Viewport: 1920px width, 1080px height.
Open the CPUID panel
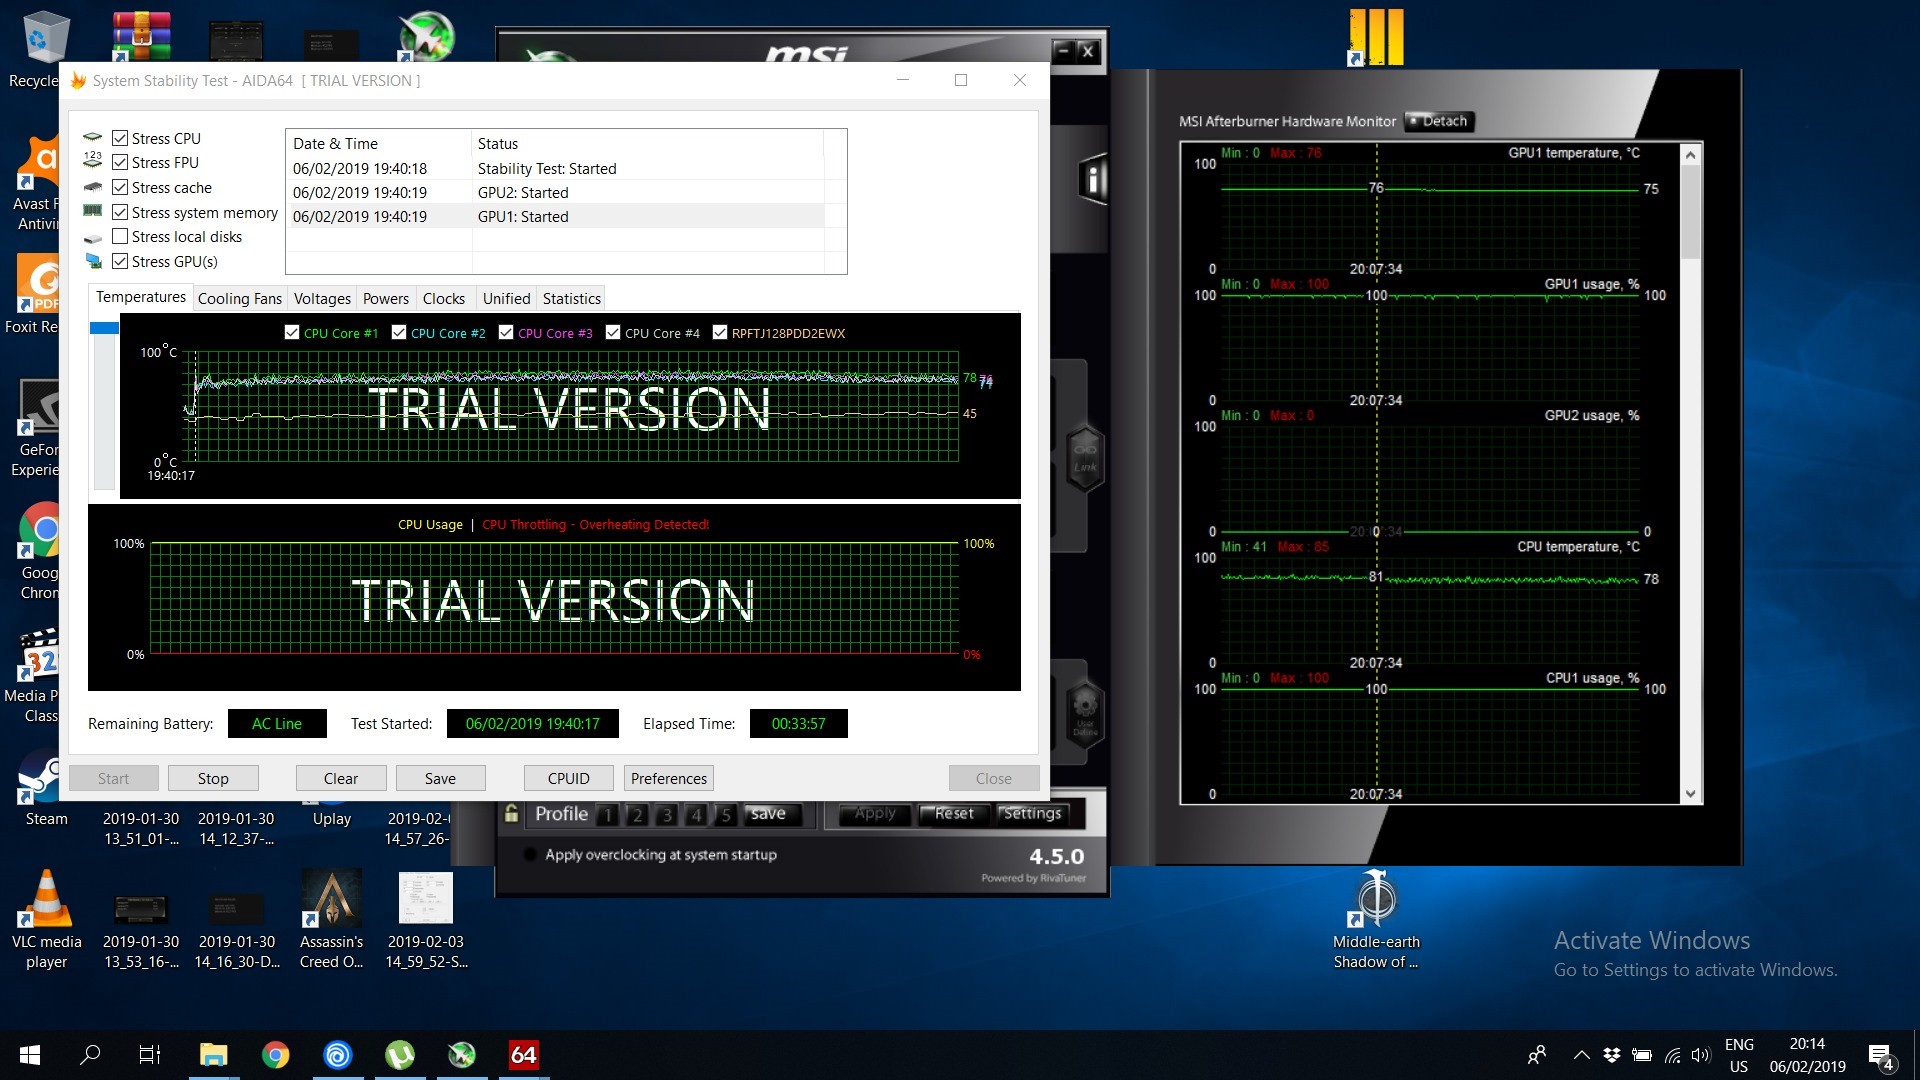(x=569, y=778)
